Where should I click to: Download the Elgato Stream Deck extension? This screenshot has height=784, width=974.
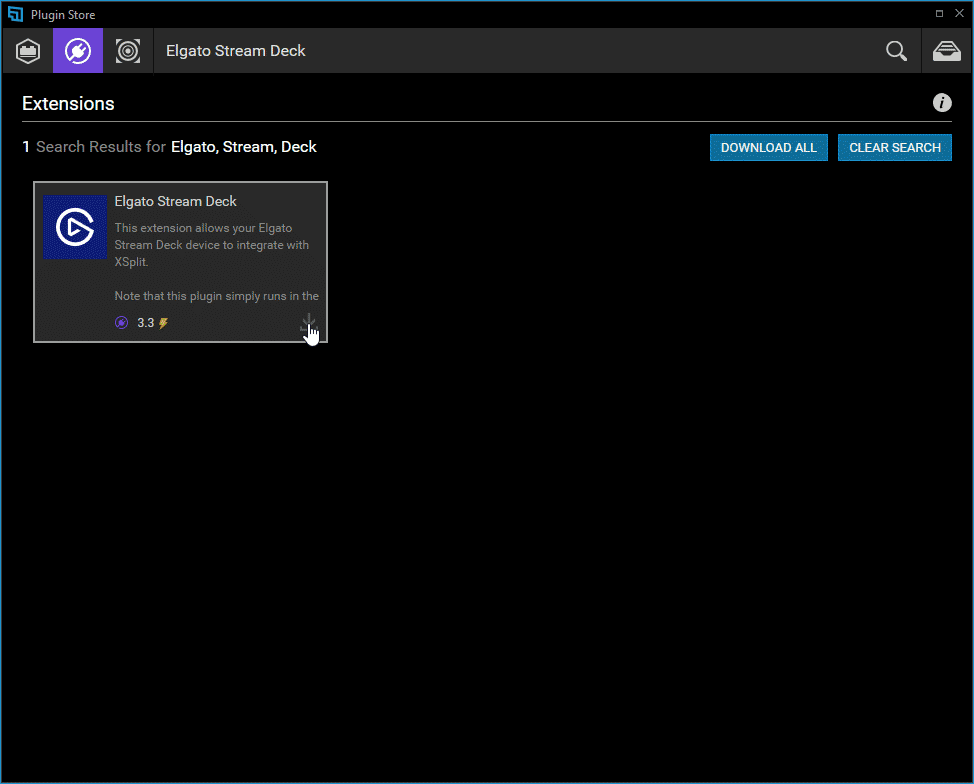pyautogui.click(x=308, y=323)
